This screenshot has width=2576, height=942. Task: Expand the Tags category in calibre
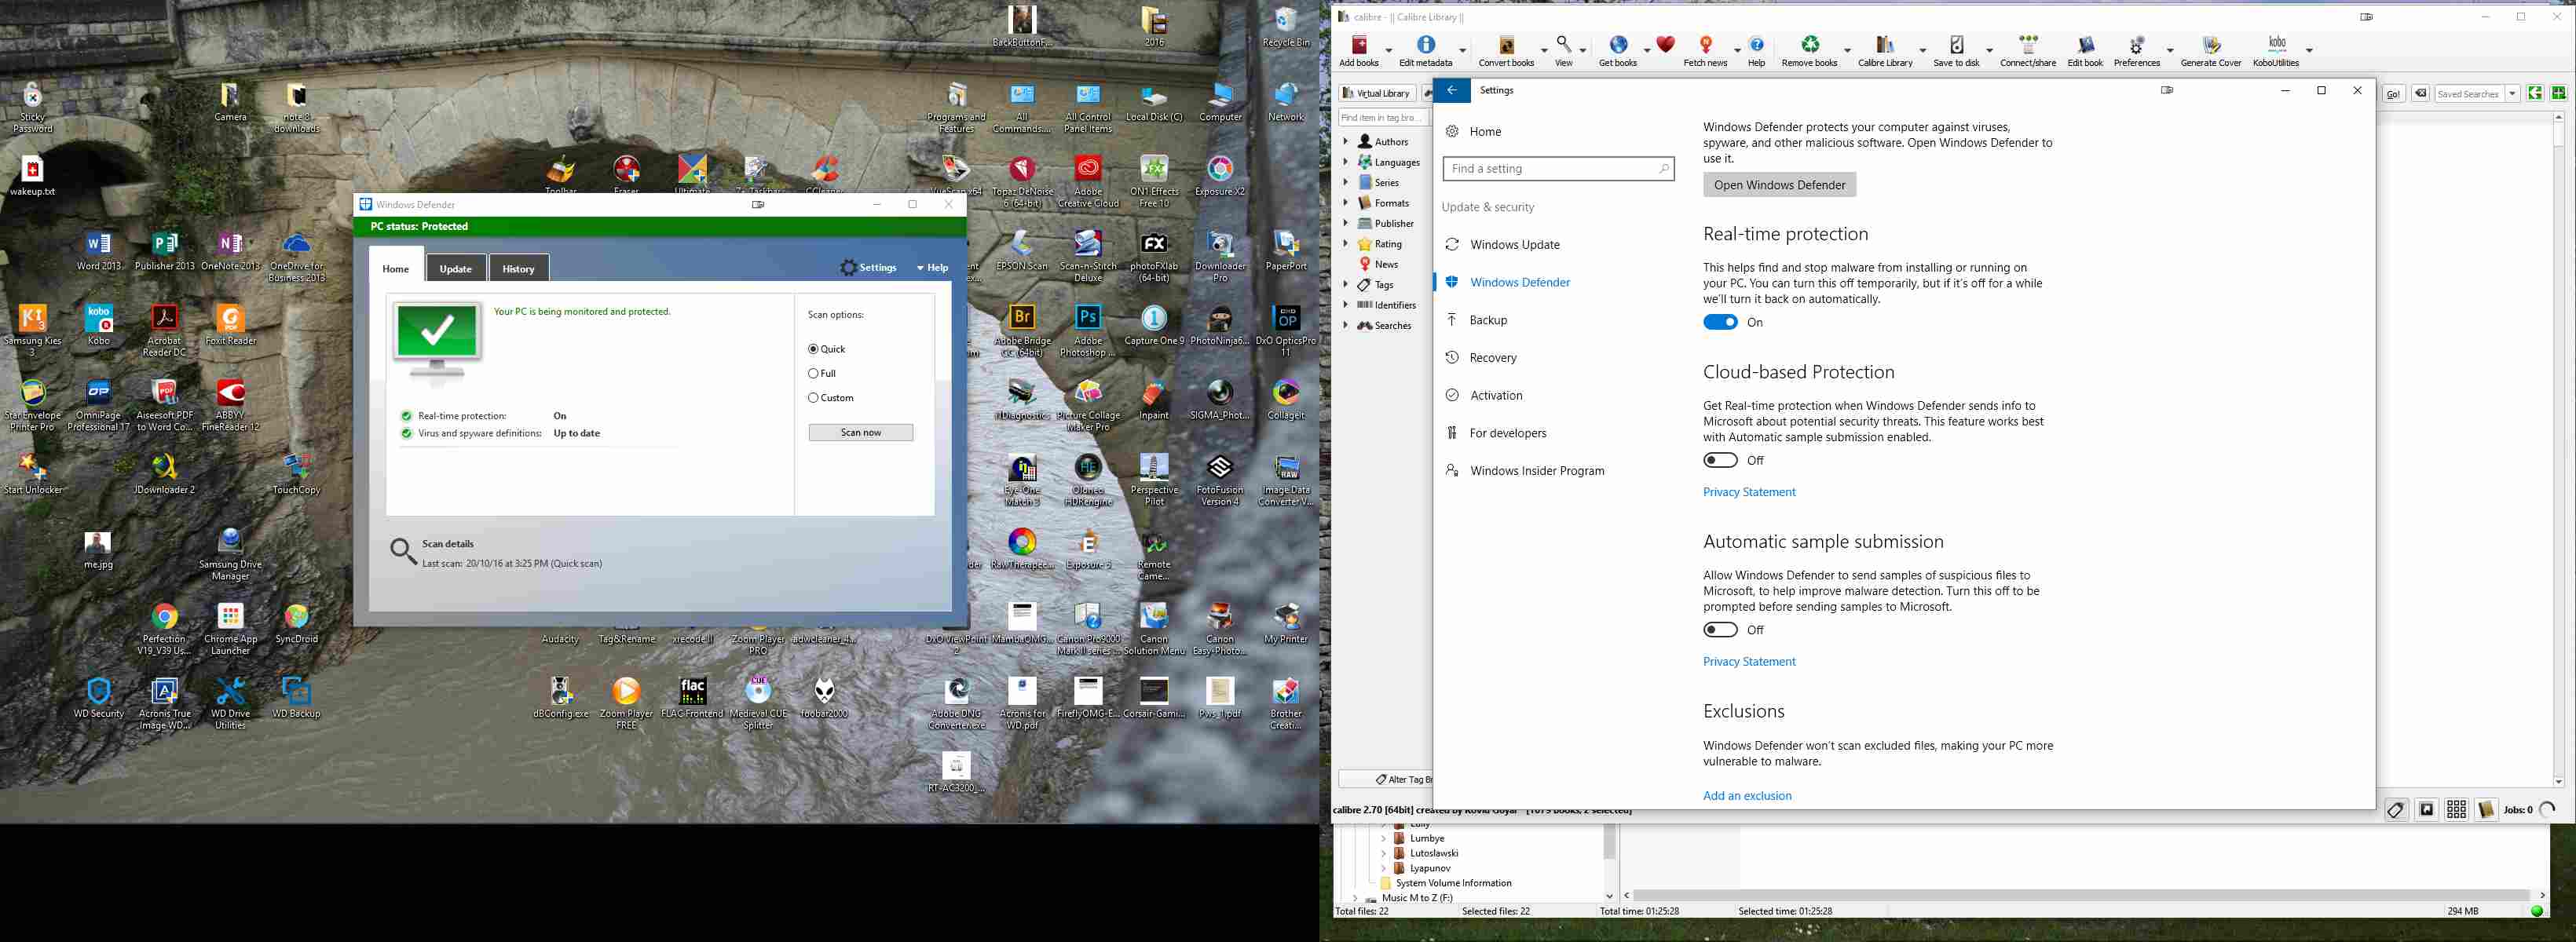tap(1345, 284)
